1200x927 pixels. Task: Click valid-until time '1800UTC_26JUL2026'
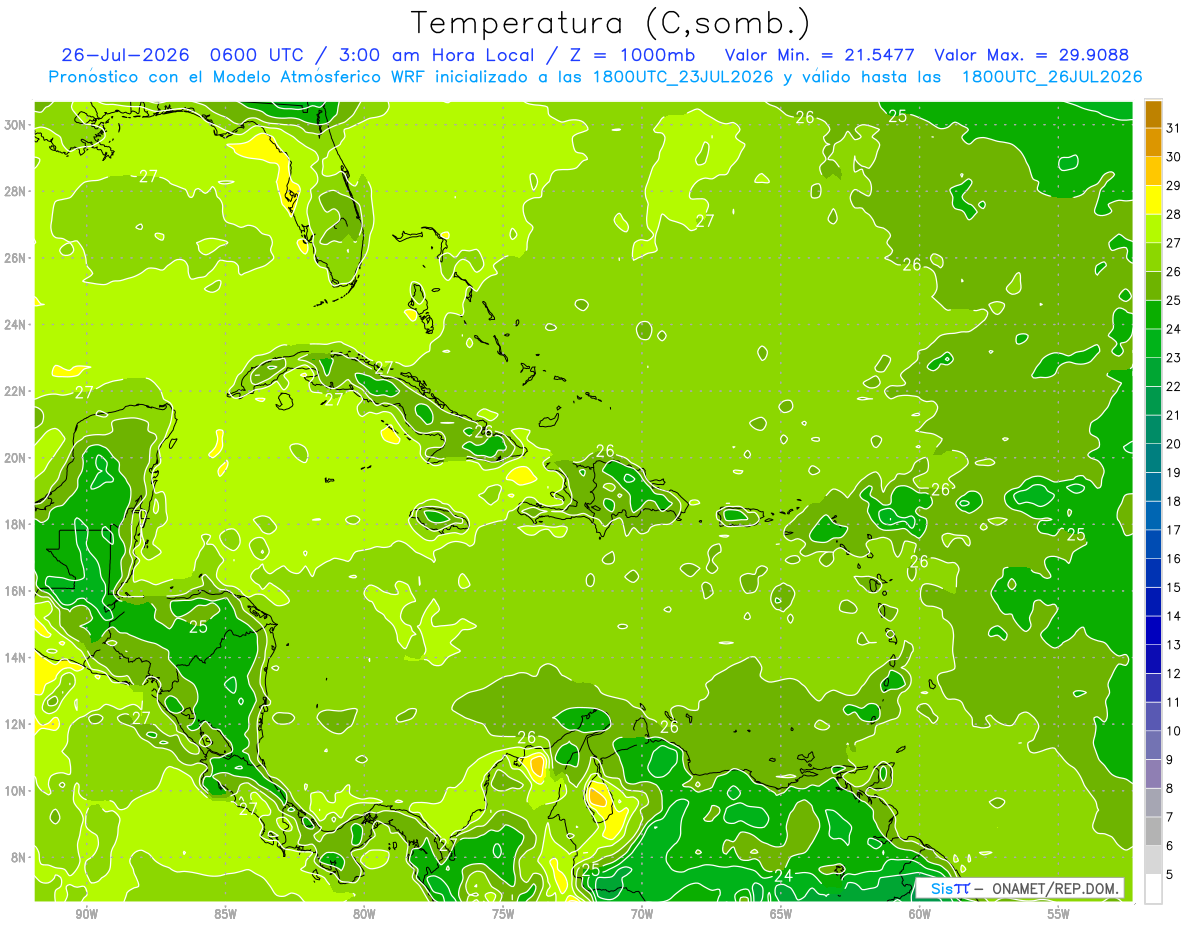(1052, 77)
